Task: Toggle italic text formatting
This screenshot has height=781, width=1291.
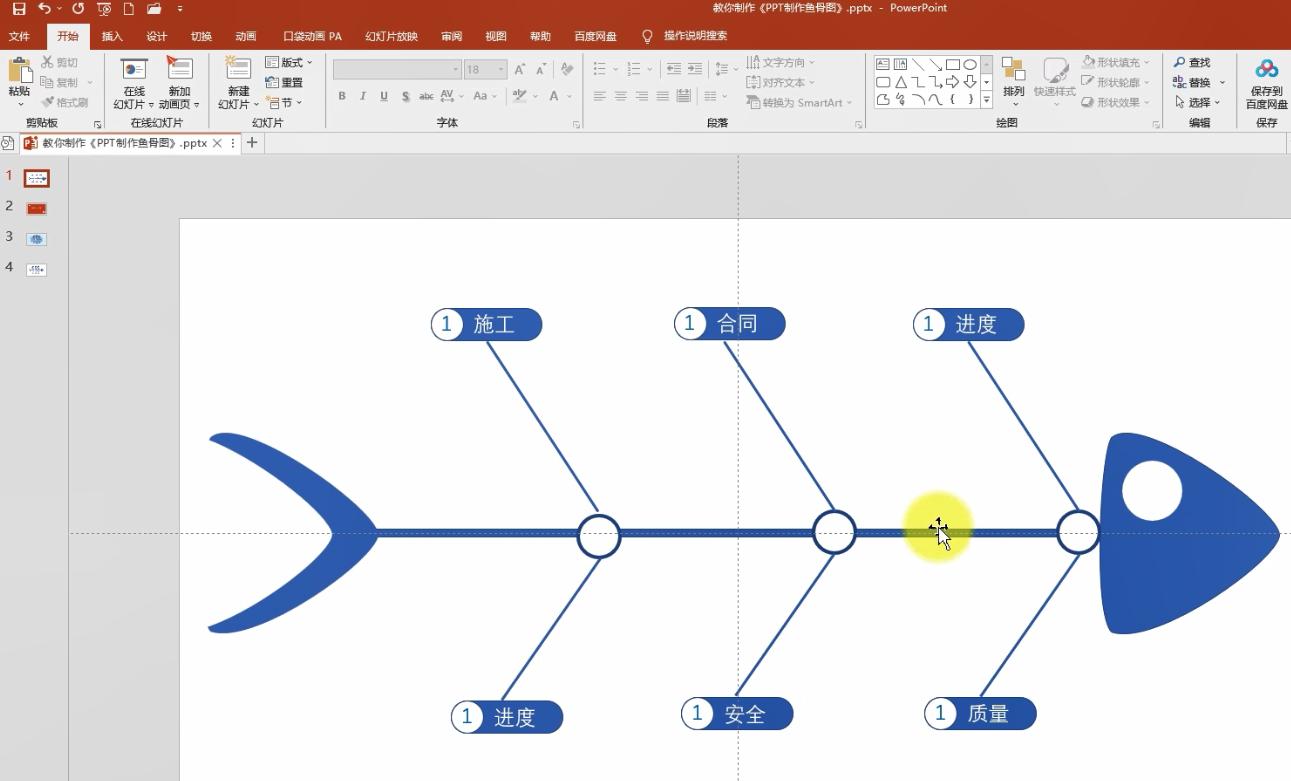Action: pos(362,97)
